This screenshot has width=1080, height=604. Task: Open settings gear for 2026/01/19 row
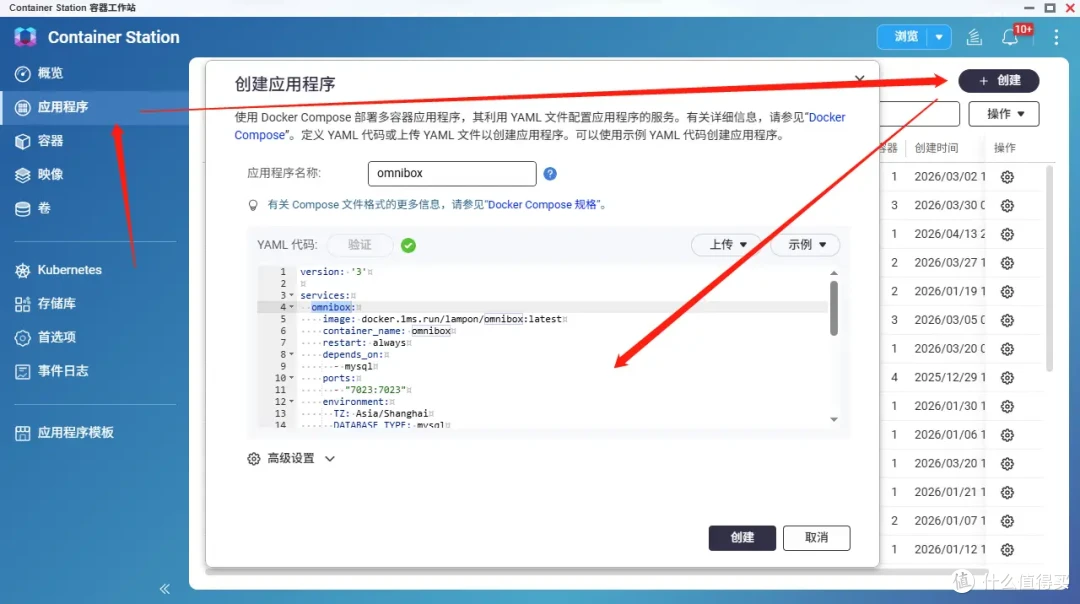pyautogui.click(x=1007, y=292)
